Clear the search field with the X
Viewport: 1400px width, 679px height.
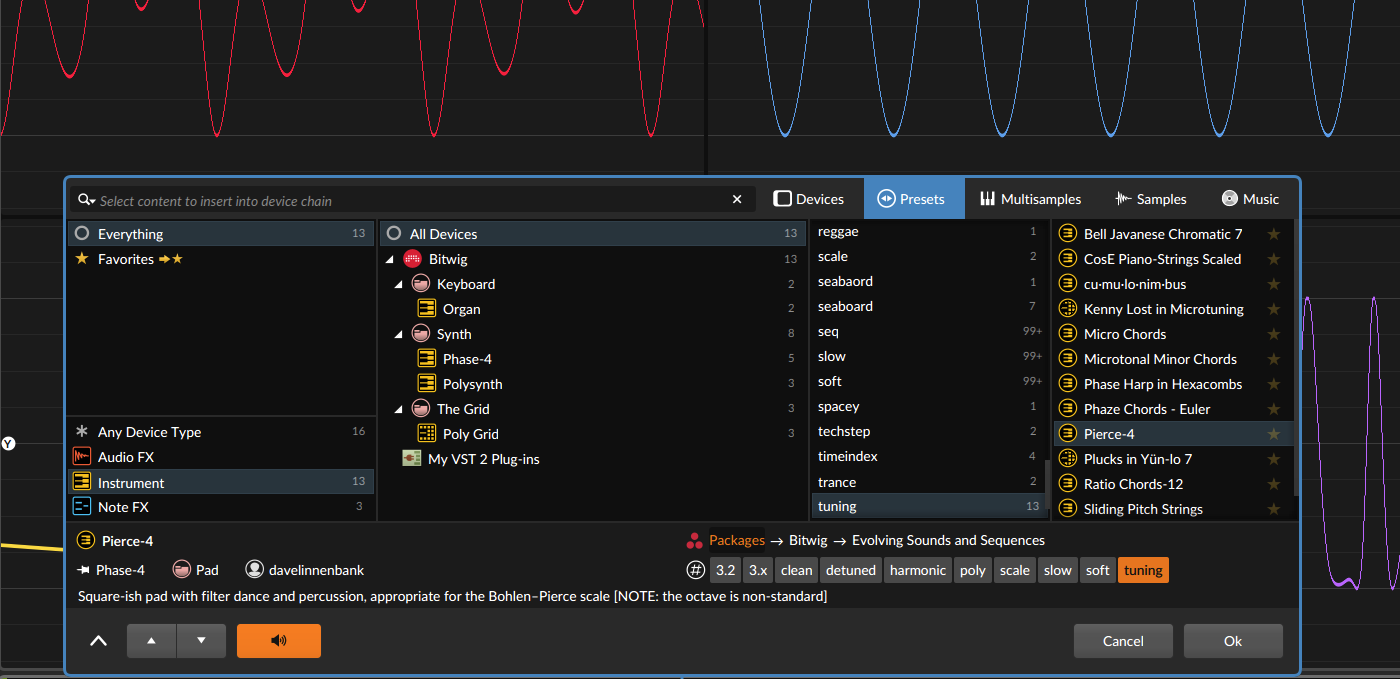point(738,200)
